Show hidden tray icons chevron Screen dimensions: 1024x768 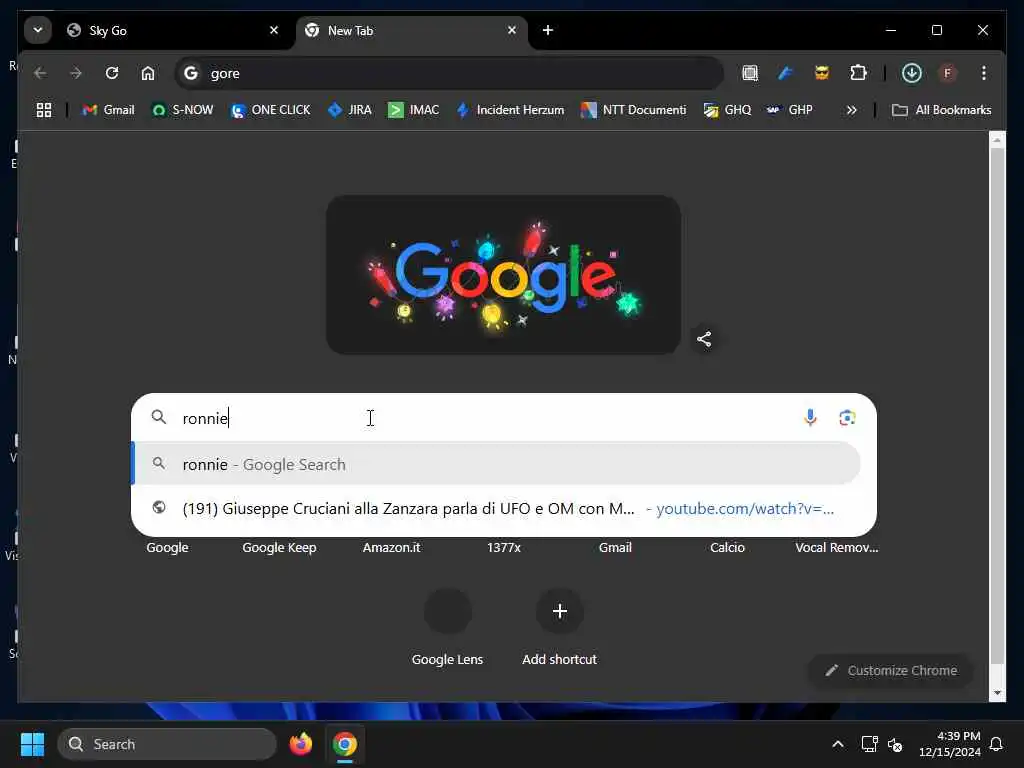[x=838, y=744]
